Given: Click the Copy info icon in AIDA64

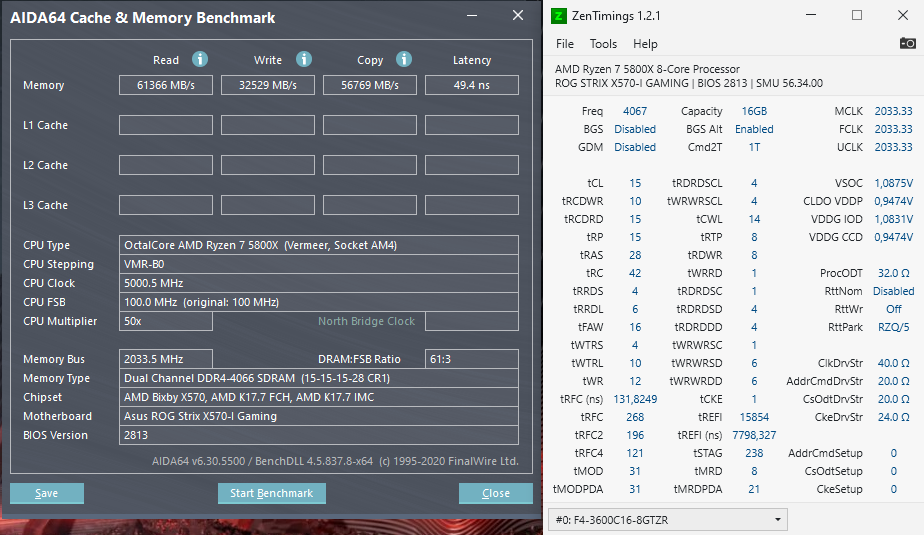Looking at the screenshot, I should 404,60.
